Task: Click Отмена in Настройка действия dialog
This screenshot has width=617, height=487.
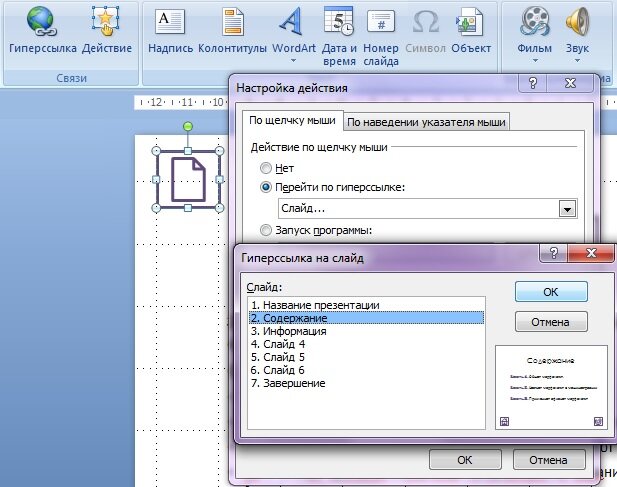Action: (549, 460)
